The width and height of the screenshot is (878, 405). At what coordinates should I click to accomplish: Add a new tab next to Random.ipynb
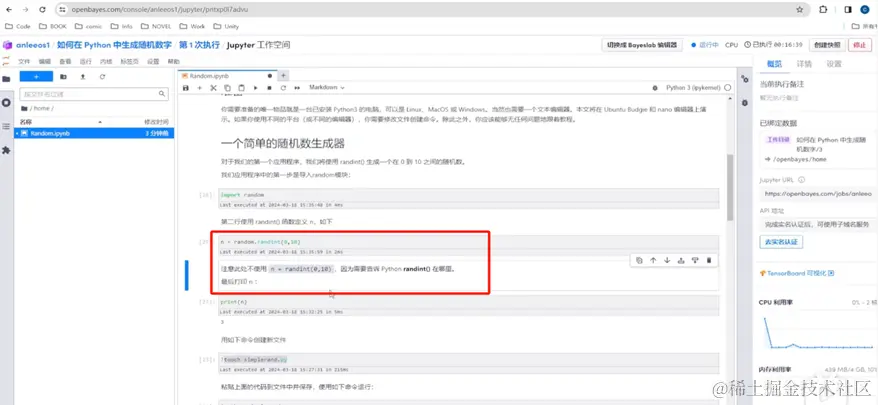(283, 75)
